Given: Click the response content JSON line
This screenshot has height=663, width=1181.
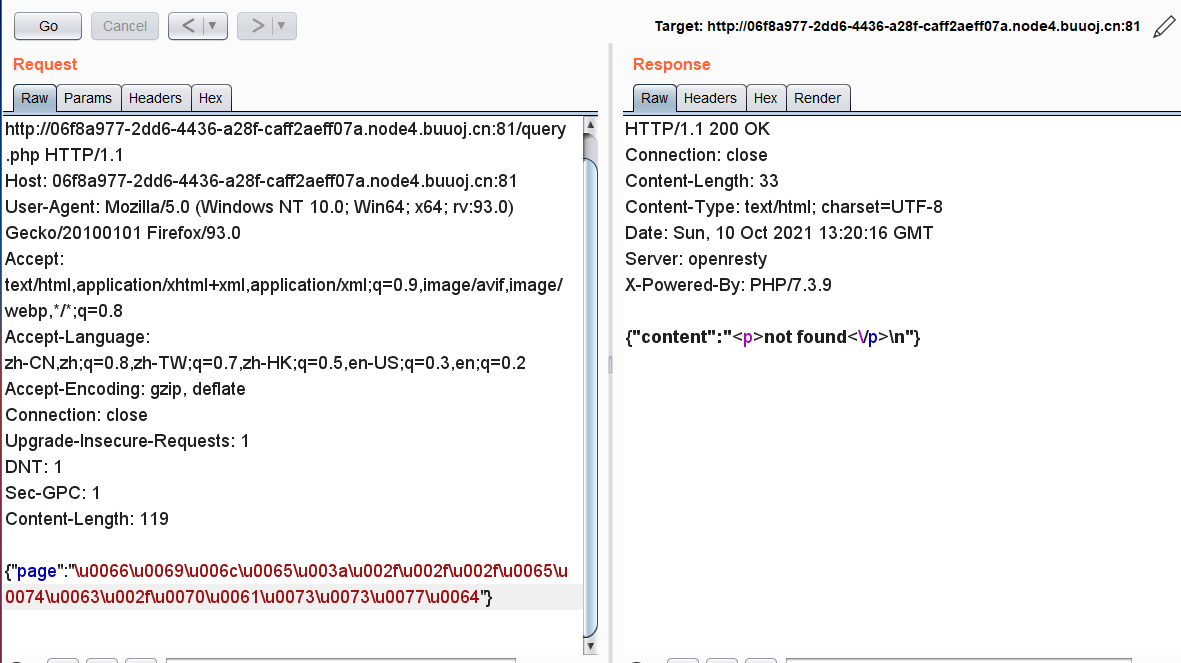Looking at the screenshot, I should pyautogui.click(x=772, y=337).
